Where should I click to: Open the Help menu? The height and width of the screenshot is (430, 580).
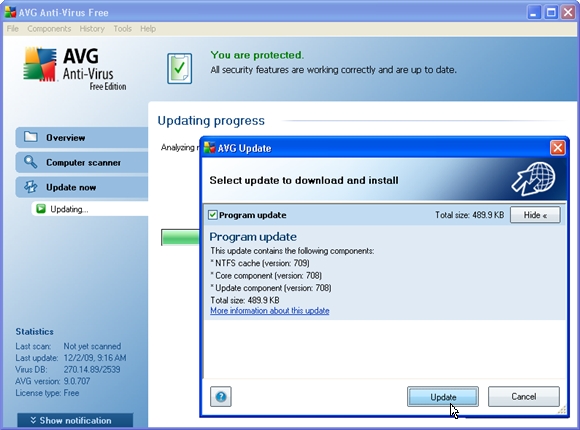point(148,28)
